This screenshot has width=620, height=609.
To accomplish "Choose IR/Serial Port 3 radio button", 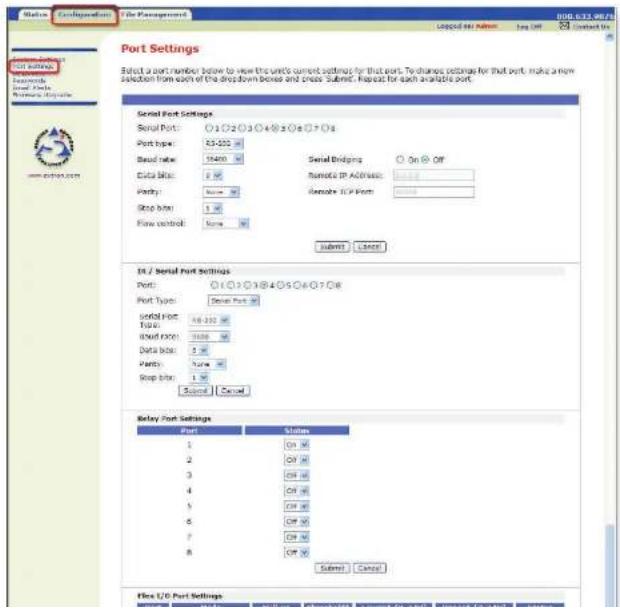I will [247, 285].
